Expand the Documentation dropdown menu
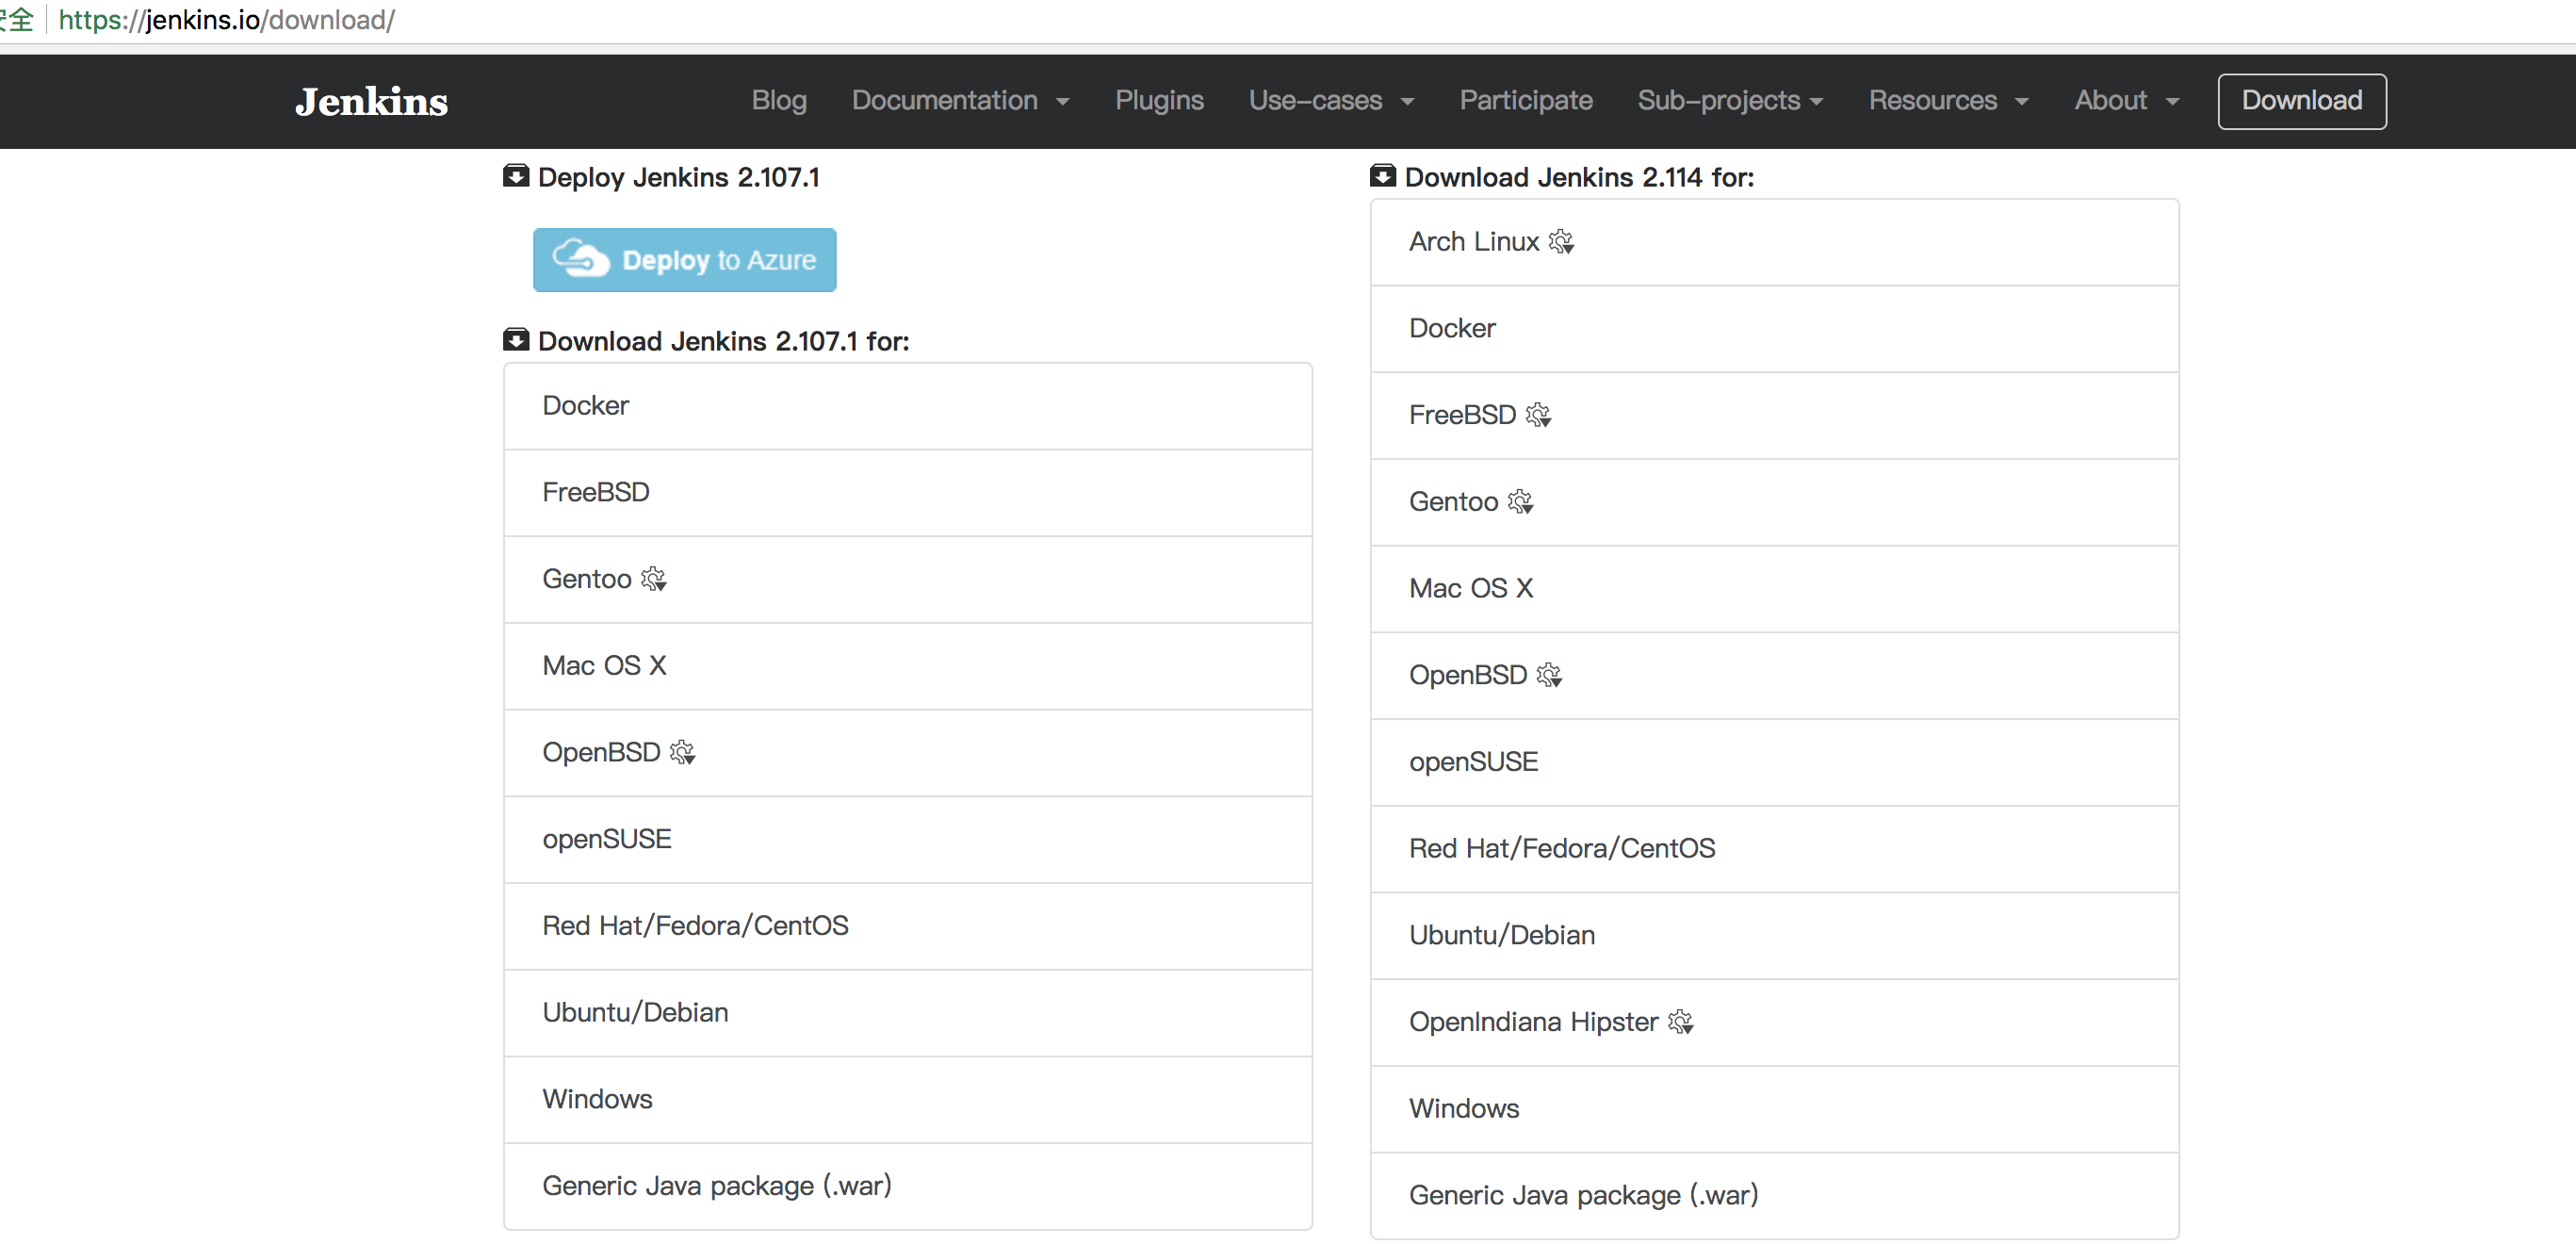Image resolution: width=2576 pixels, height=1244 pixels. [960, 101]
